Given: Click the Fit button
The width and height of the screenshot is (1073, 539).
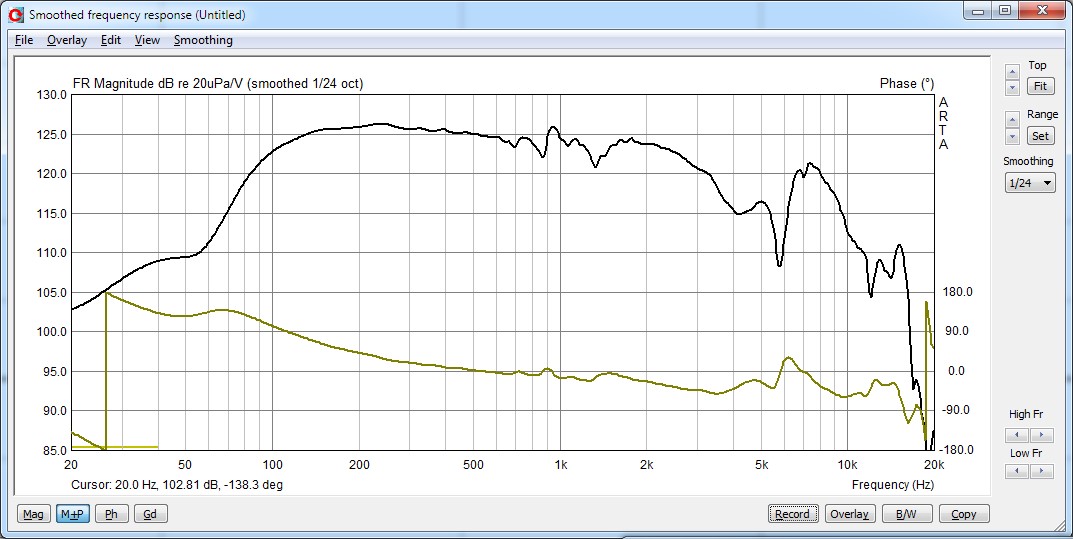Looking at the screenshot, I should click(x=1040, y=86).
